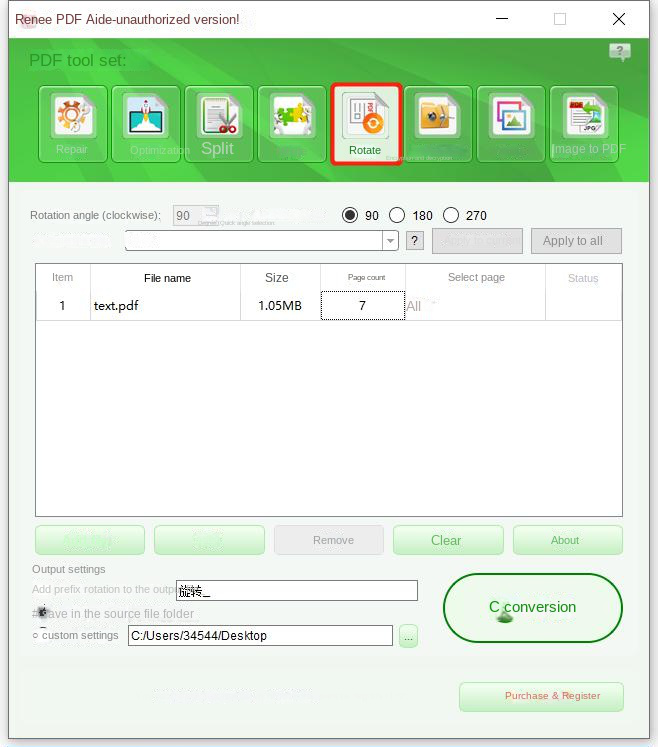
Task: Choose the custom settings output option
Action: 35,636
